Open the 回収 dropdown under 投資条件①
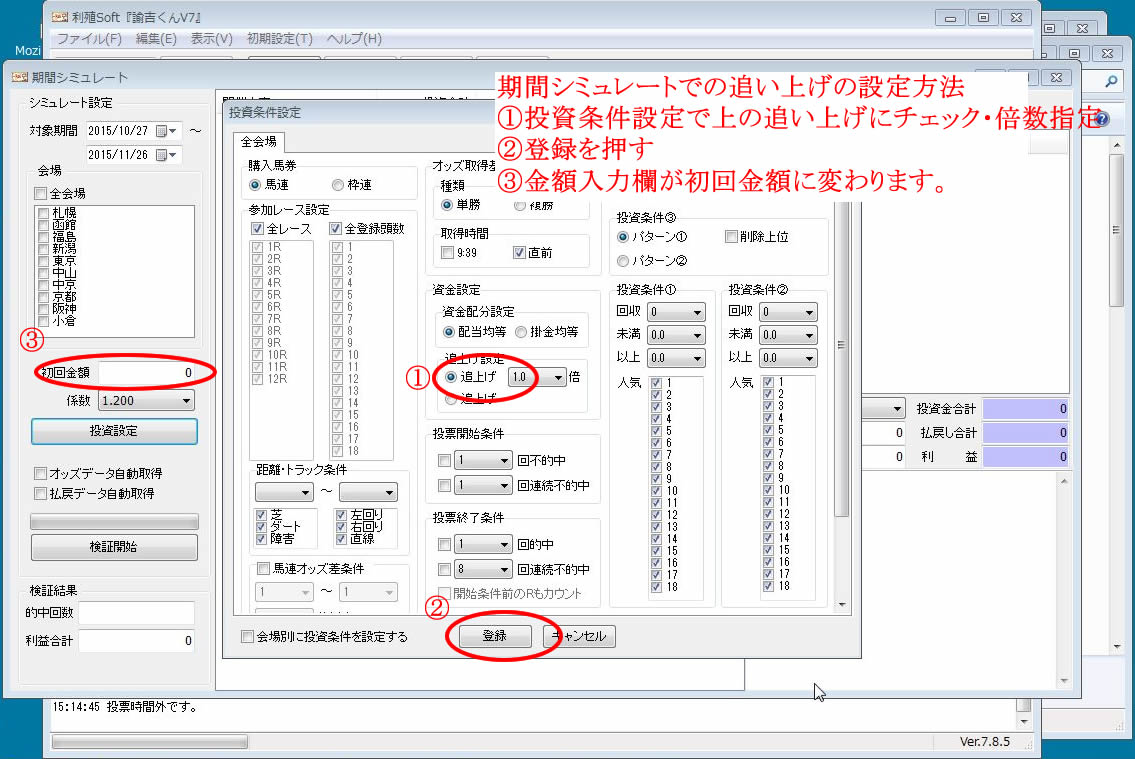 [697, 312]
